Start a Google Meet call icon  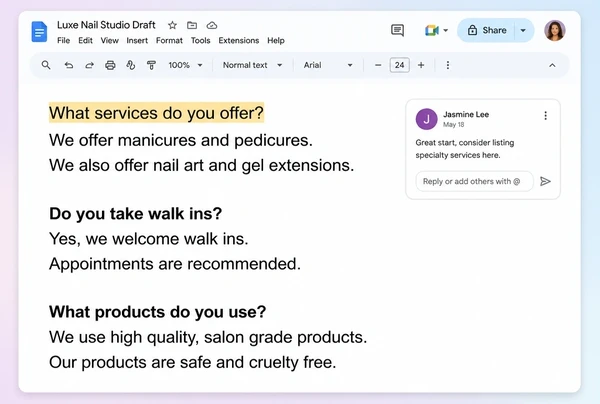pyautogui.click(x=432, y=30)
